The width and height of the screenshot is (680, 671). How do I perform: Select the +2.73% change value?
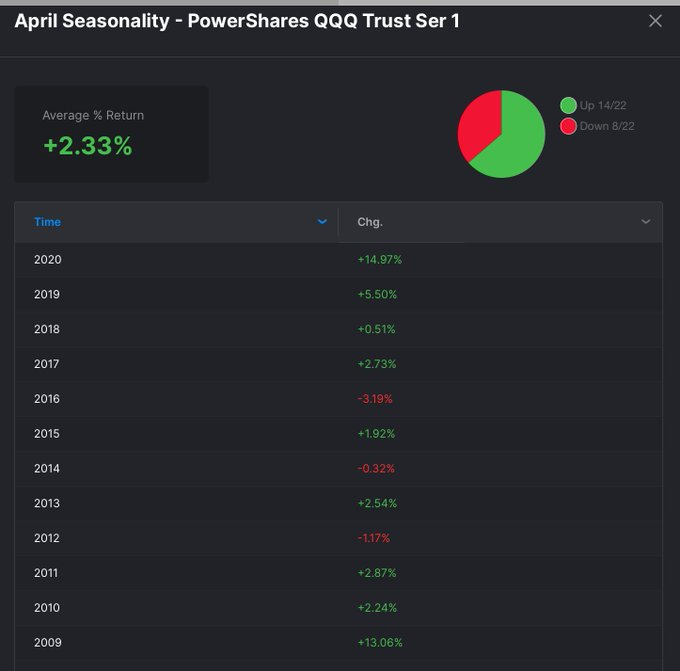[376, 363]
